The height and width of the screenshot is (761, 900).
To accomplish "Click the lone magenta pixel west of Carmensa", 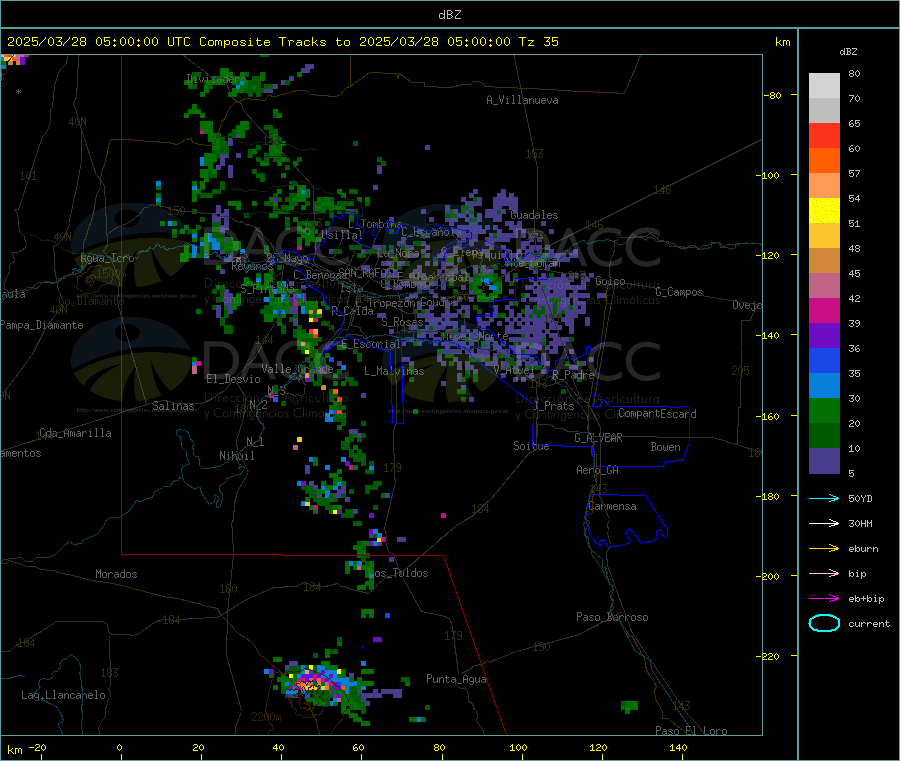I will 443,515.
